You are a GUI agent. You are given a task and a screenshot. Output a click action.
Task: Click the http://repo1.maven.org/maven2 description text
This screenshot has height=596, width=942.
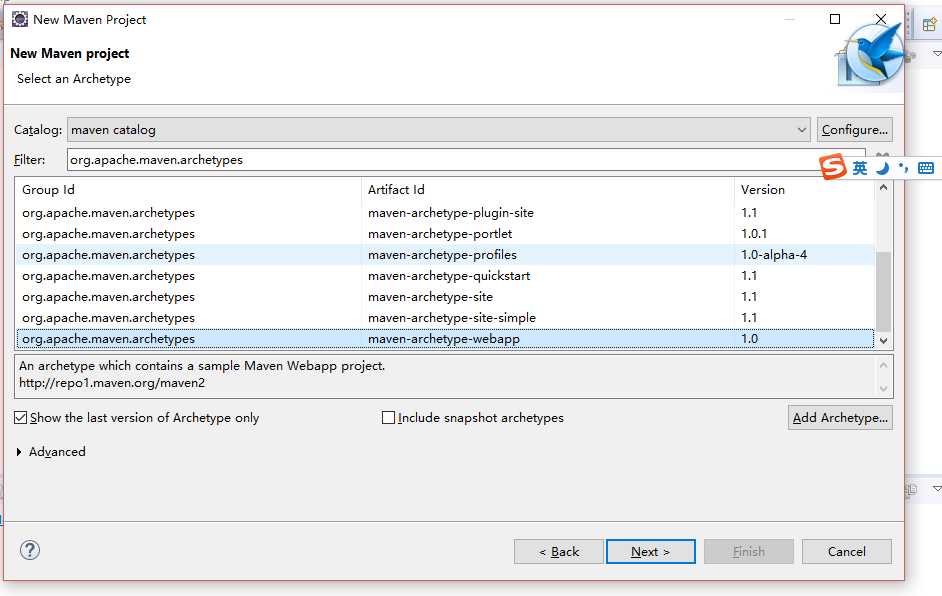click(112, 383)
